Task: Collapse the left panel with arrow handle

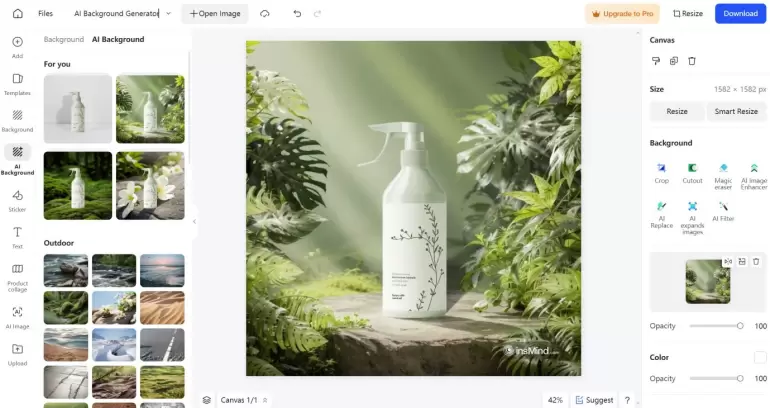Action: click(x=194, y=222)
